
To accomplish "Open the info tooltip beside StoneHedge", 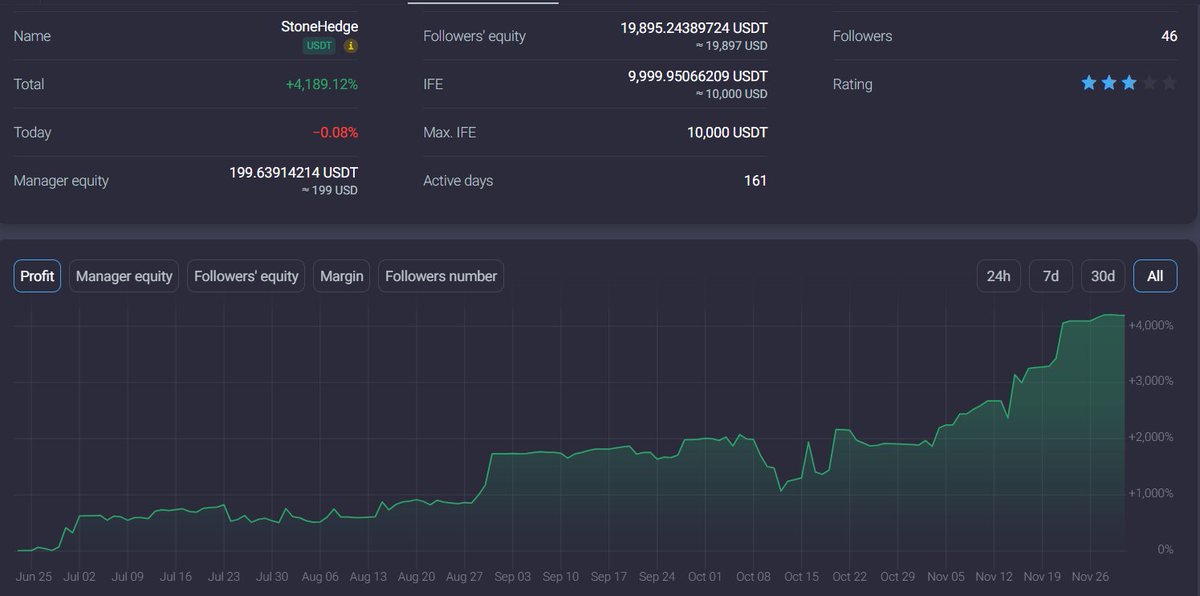I will coord(348,44).
